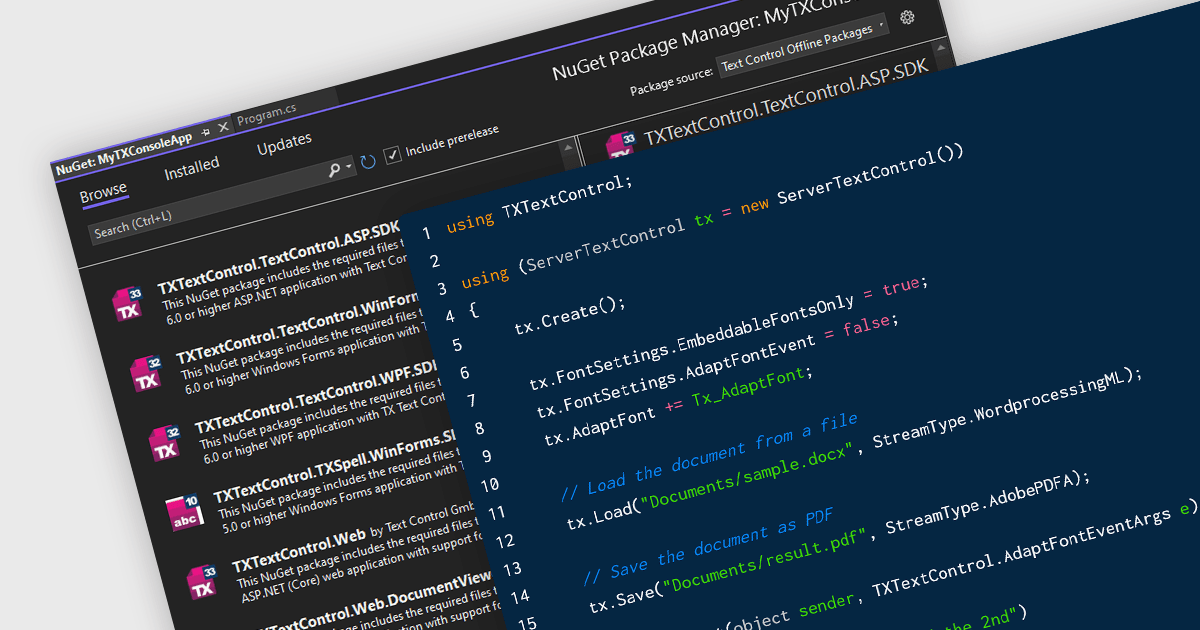Click 'new ServerTextControl()' in code
The width and height of the screenshot is (1200, 630).
point(852,178)
